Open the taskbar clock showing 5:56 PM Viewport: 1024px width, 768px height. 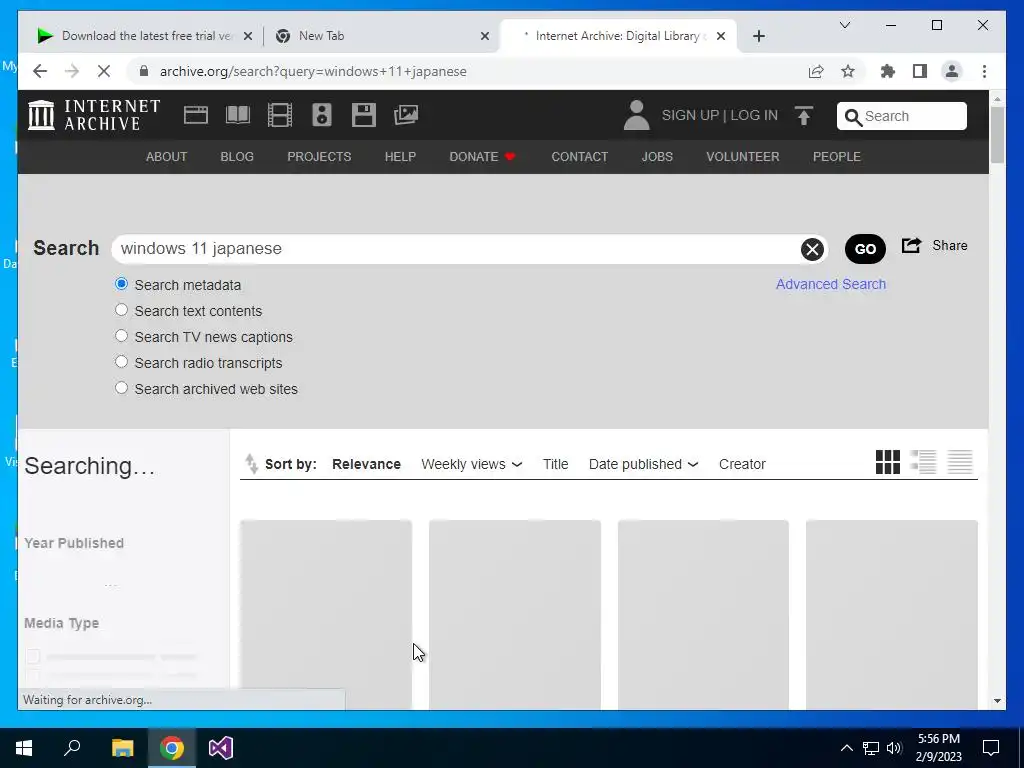click(x=938, y=748)
